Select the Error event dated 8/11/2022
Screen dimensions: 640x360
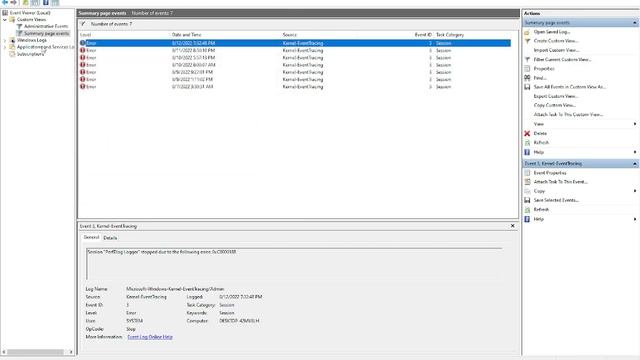point(295,51)
